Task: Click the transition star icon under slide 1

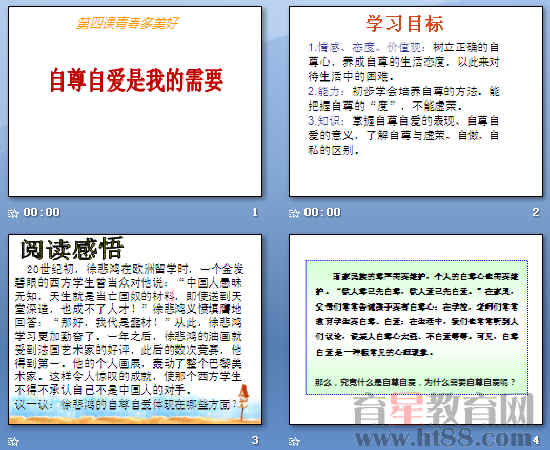Action: pos(13,213)
